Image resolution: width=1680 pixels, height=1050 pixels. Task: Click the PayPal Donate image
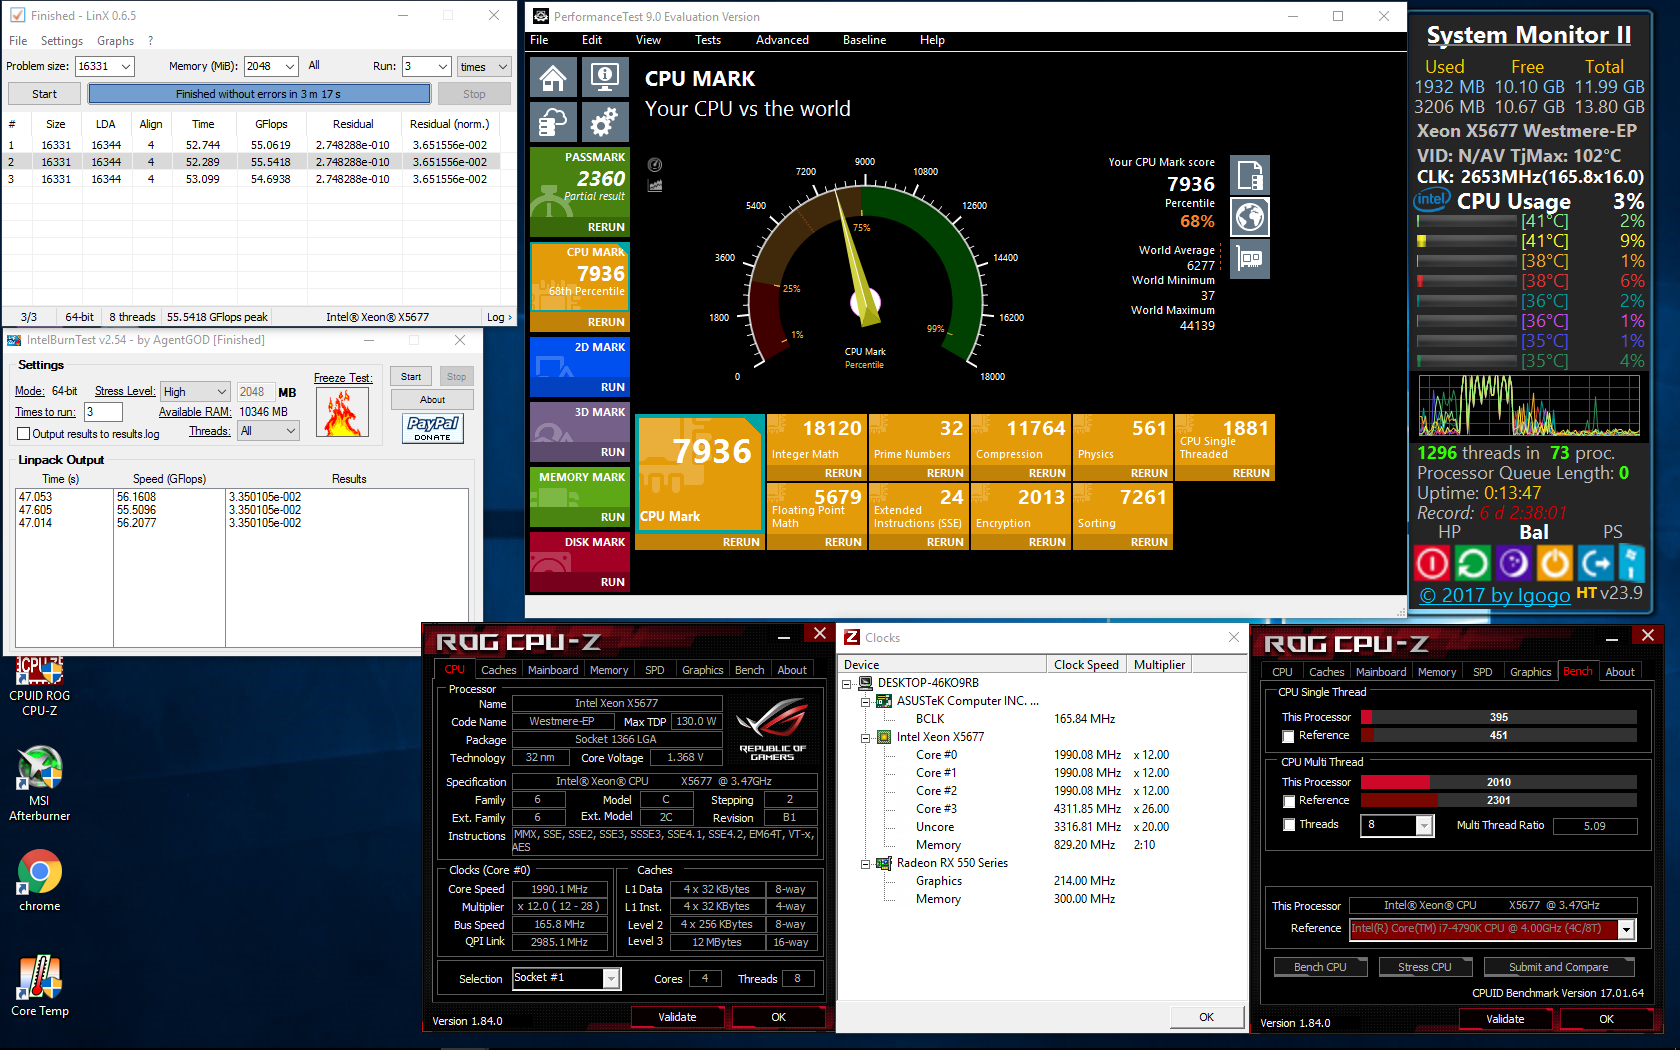(x=433, y=428)
